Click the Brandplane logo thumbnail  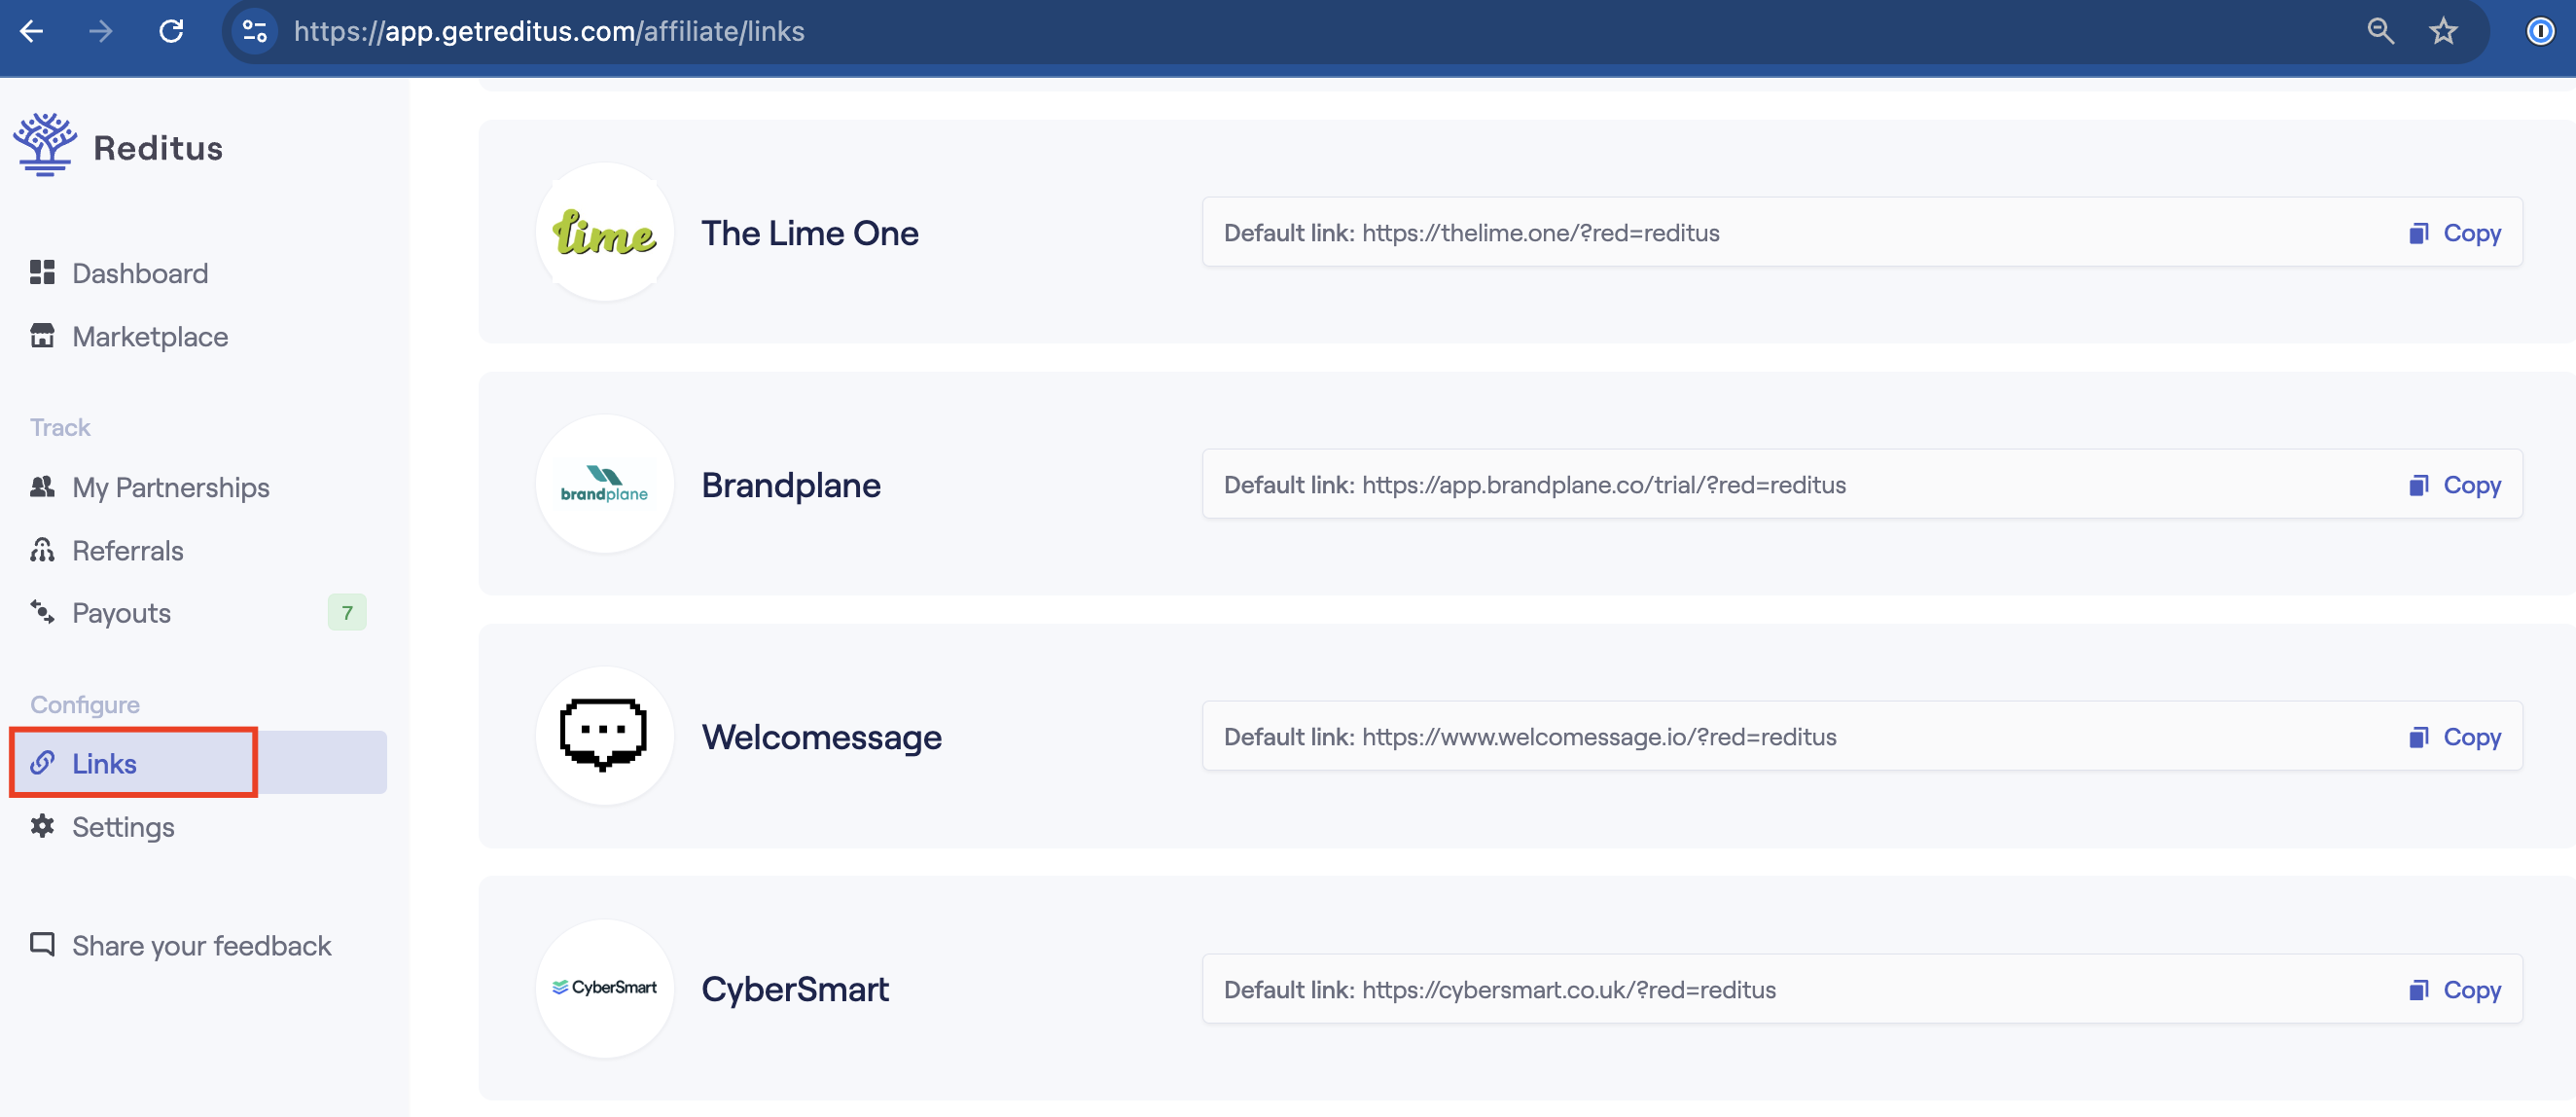pyautogui.click(x=605, y=484)
